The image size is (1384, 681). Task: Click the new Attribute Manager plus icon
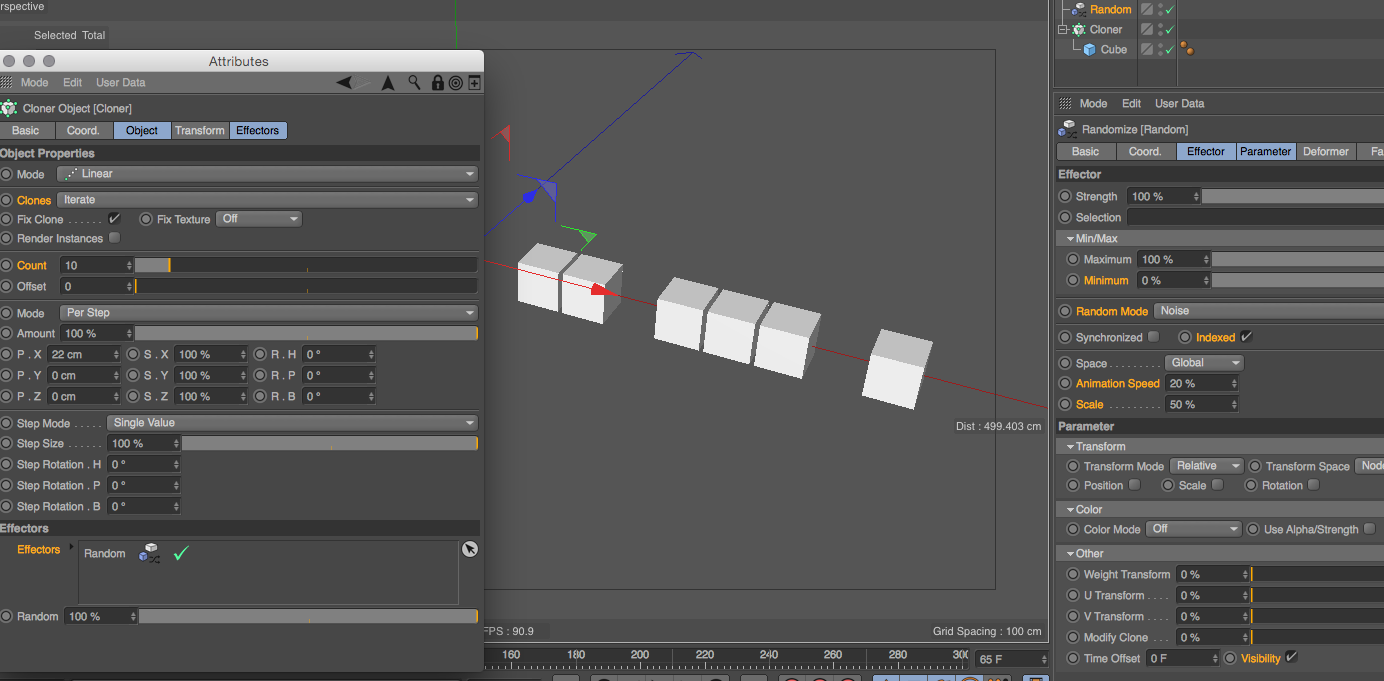pos(474,83)
